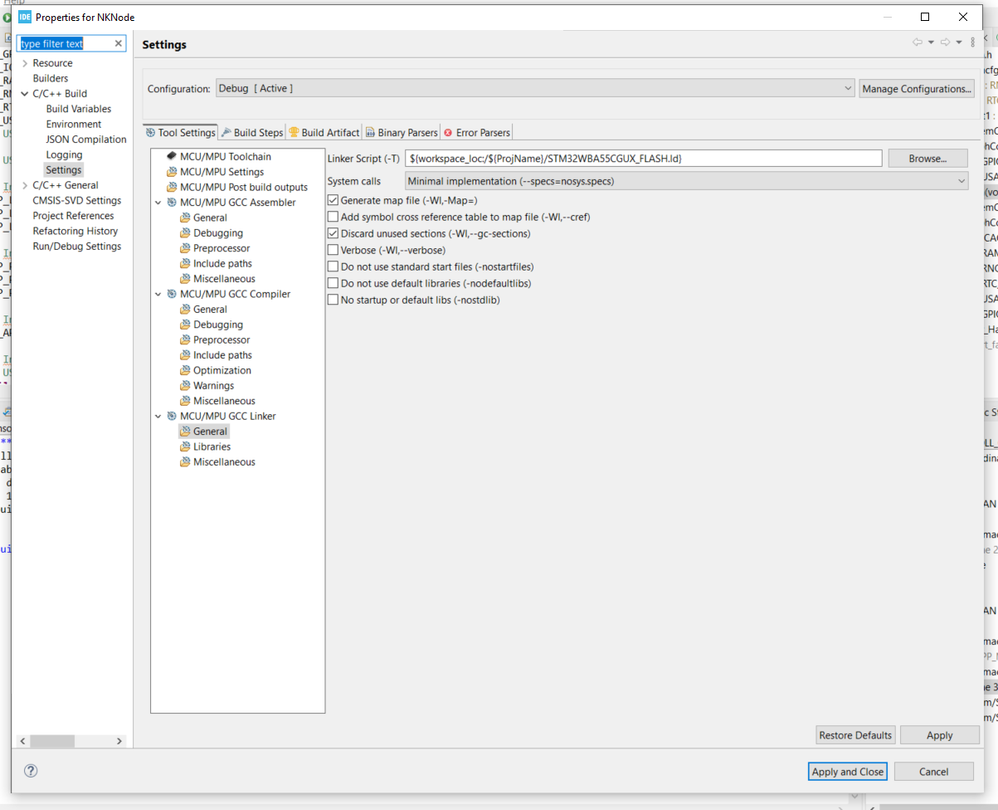Open the view menu dots icon
The height and width of the screenshot is (810, 998).
[x=973, y=42]
